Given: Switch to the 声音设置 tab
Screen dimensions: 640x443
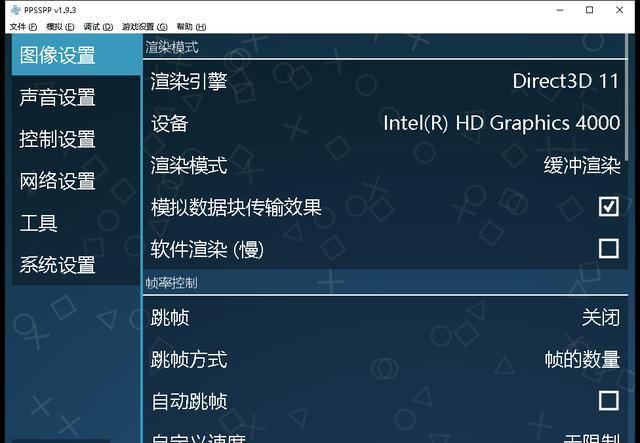Looking at the screenshot, I should point(76,97).
